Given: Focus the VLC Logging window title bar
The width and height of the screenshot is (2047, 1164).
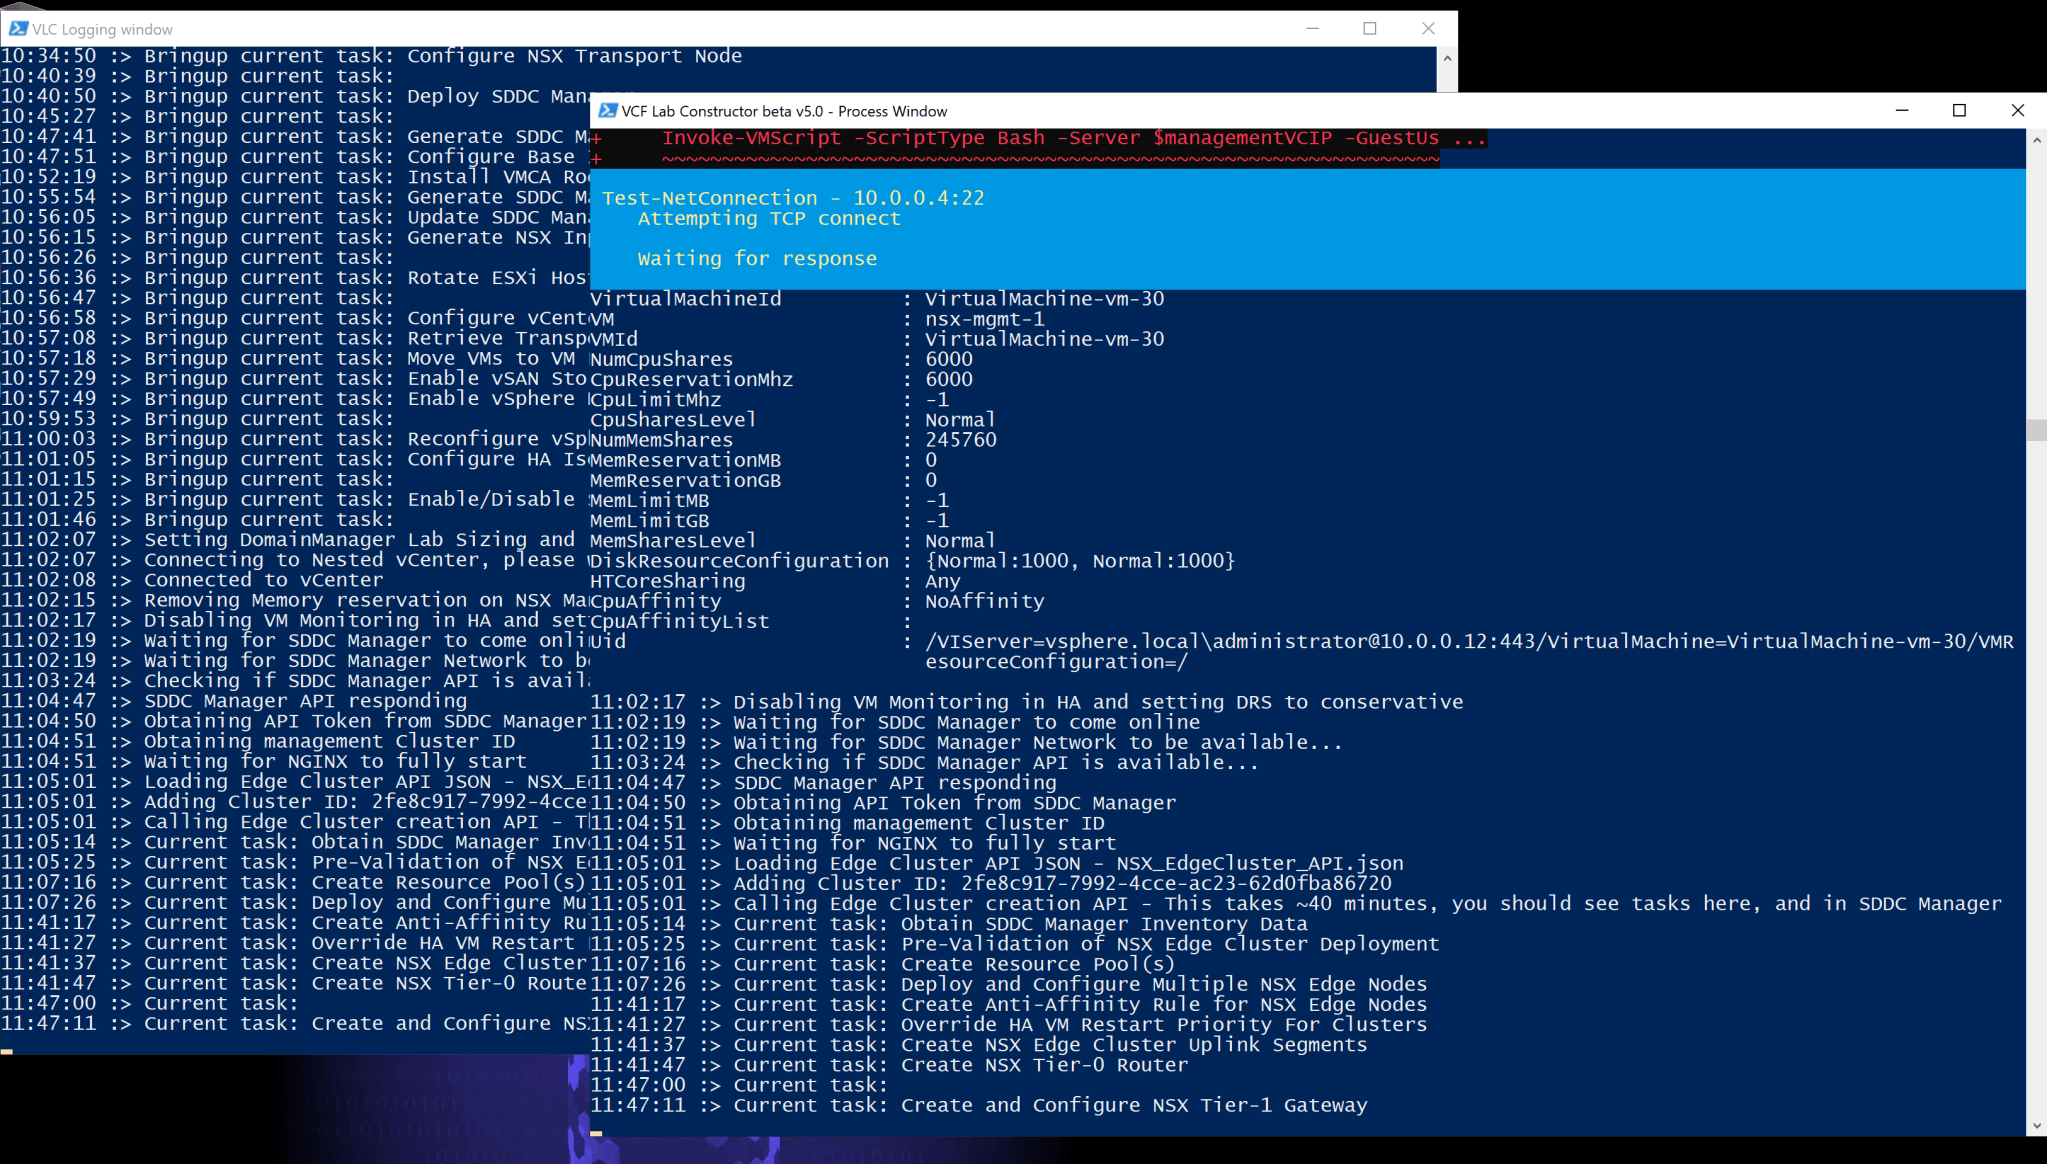Looking at the screenshot, I should [x=700, y=29].
